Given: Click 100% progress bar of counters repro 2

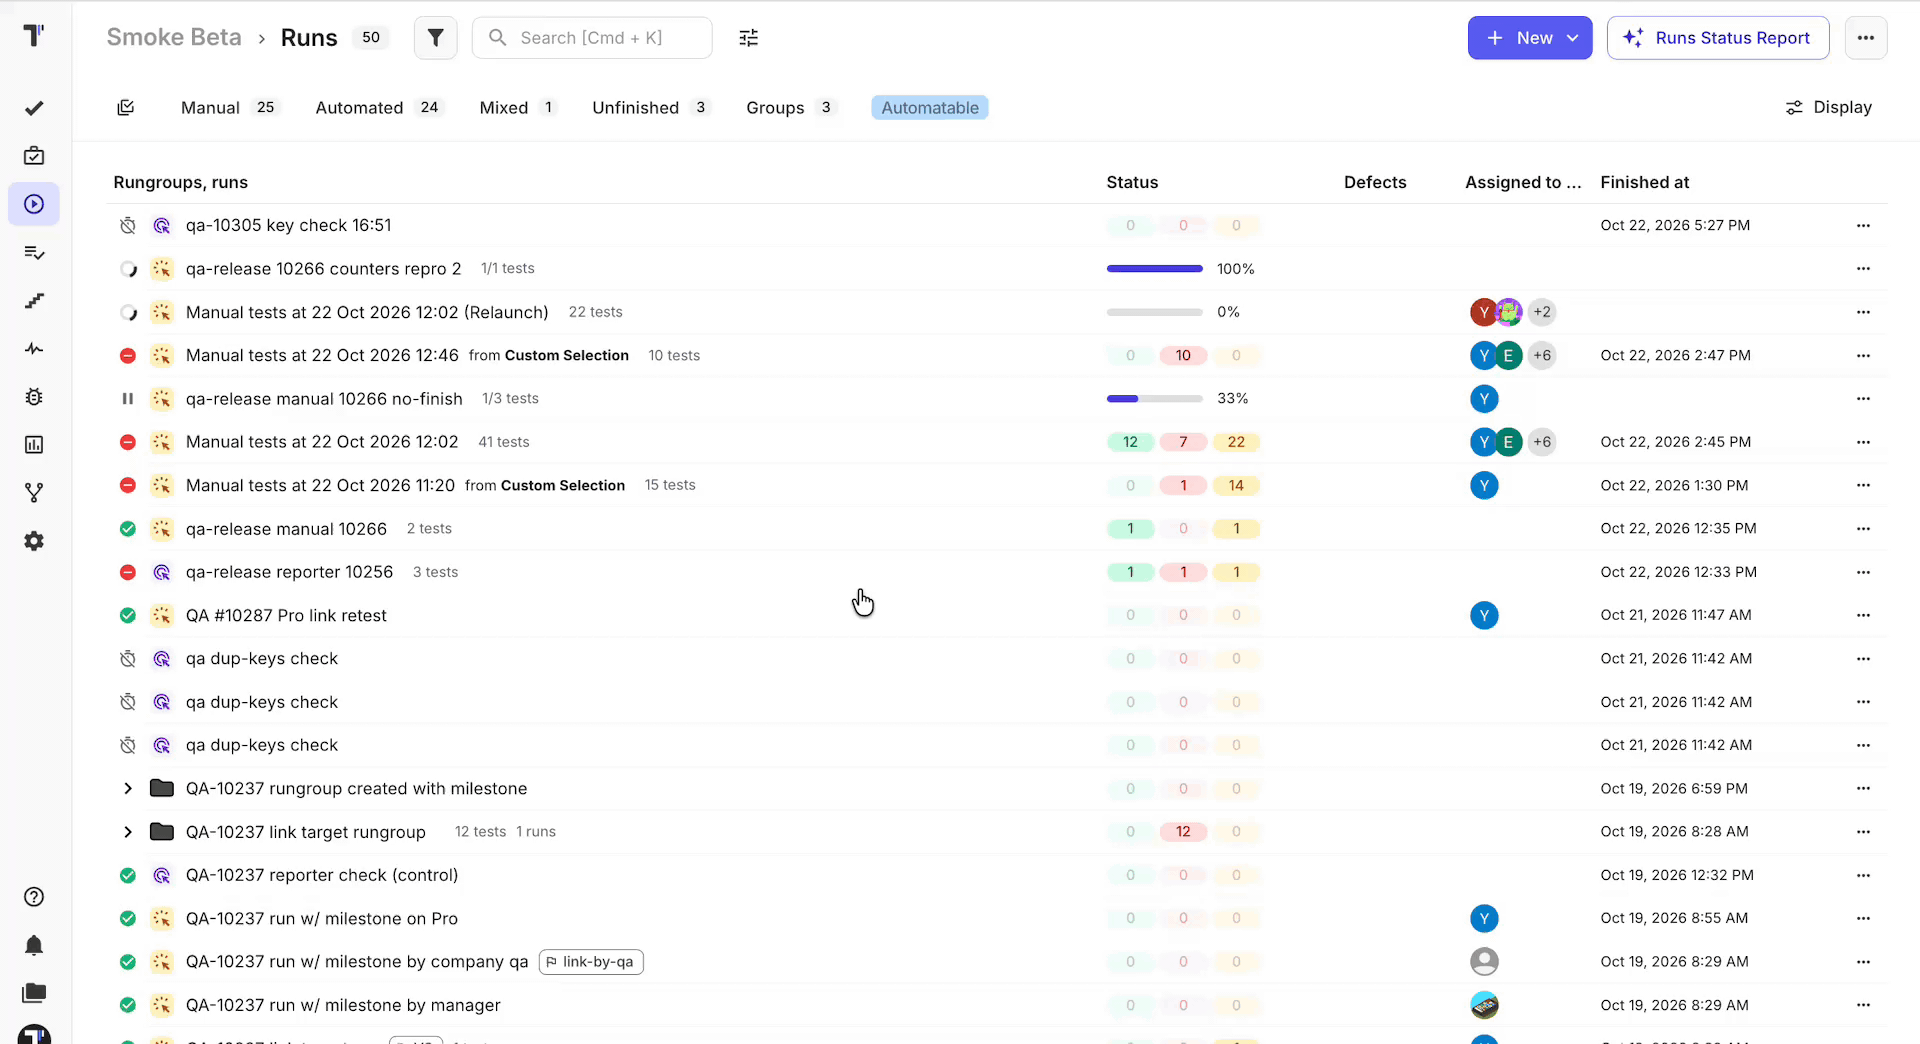Looking at the screenshot, I should pyautogui.click(x=1155, y=269).
